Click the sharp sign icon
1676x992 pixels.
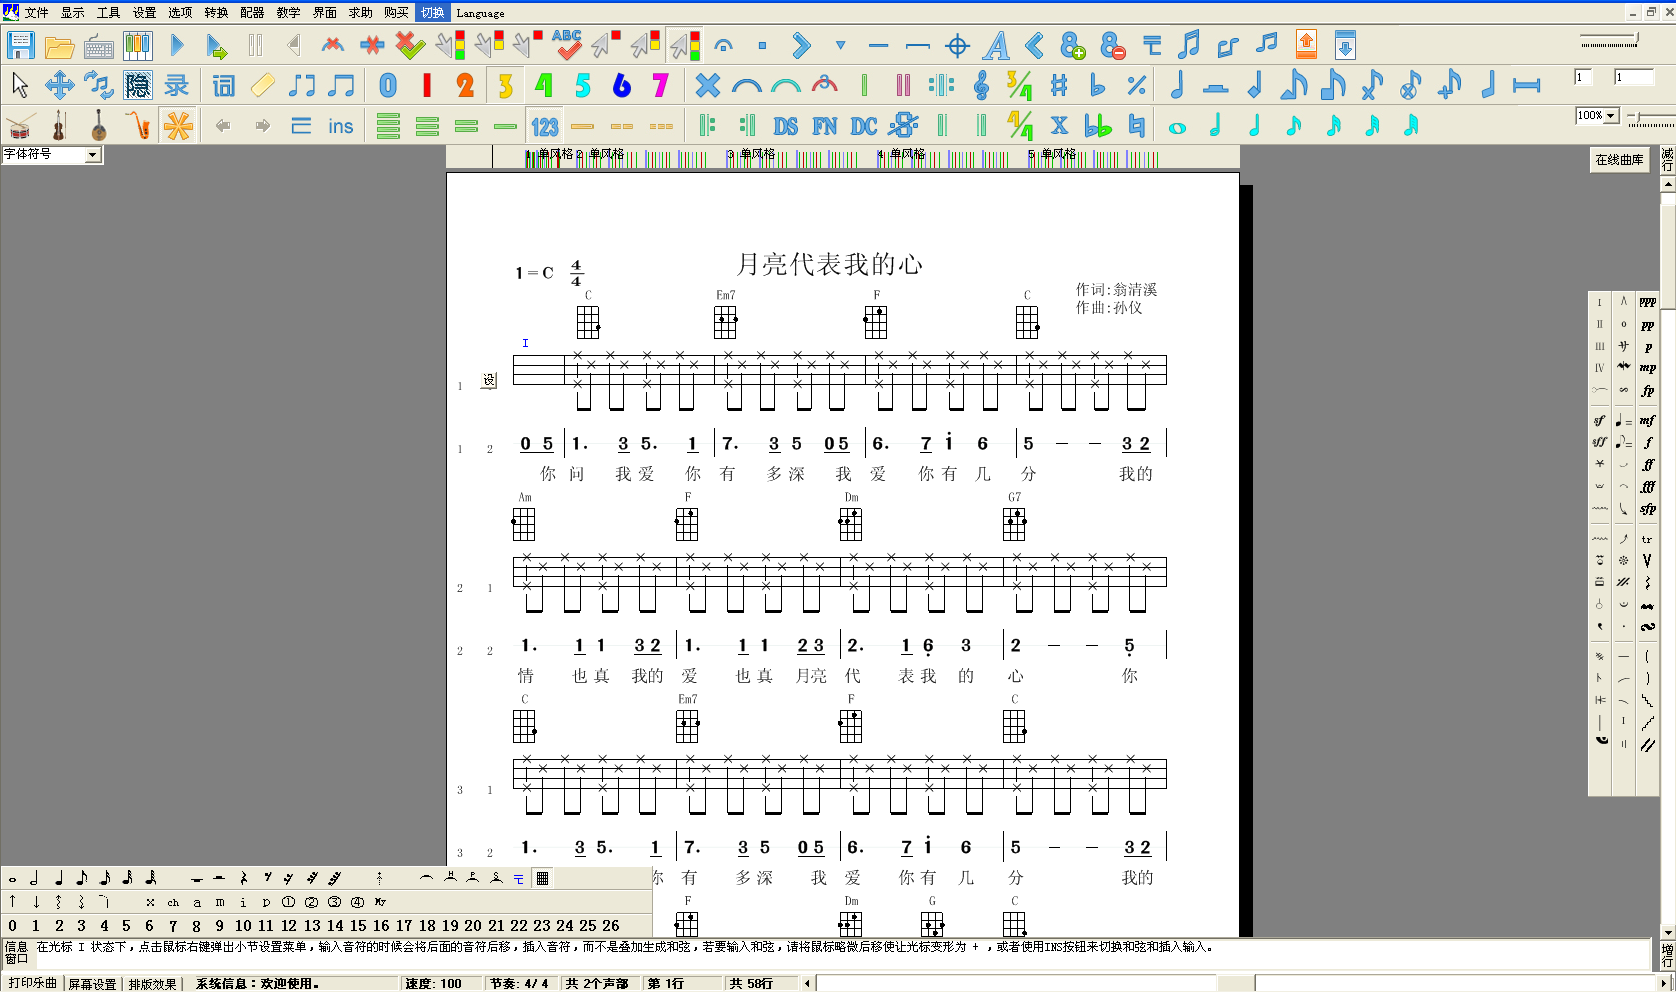point(1059,86)
